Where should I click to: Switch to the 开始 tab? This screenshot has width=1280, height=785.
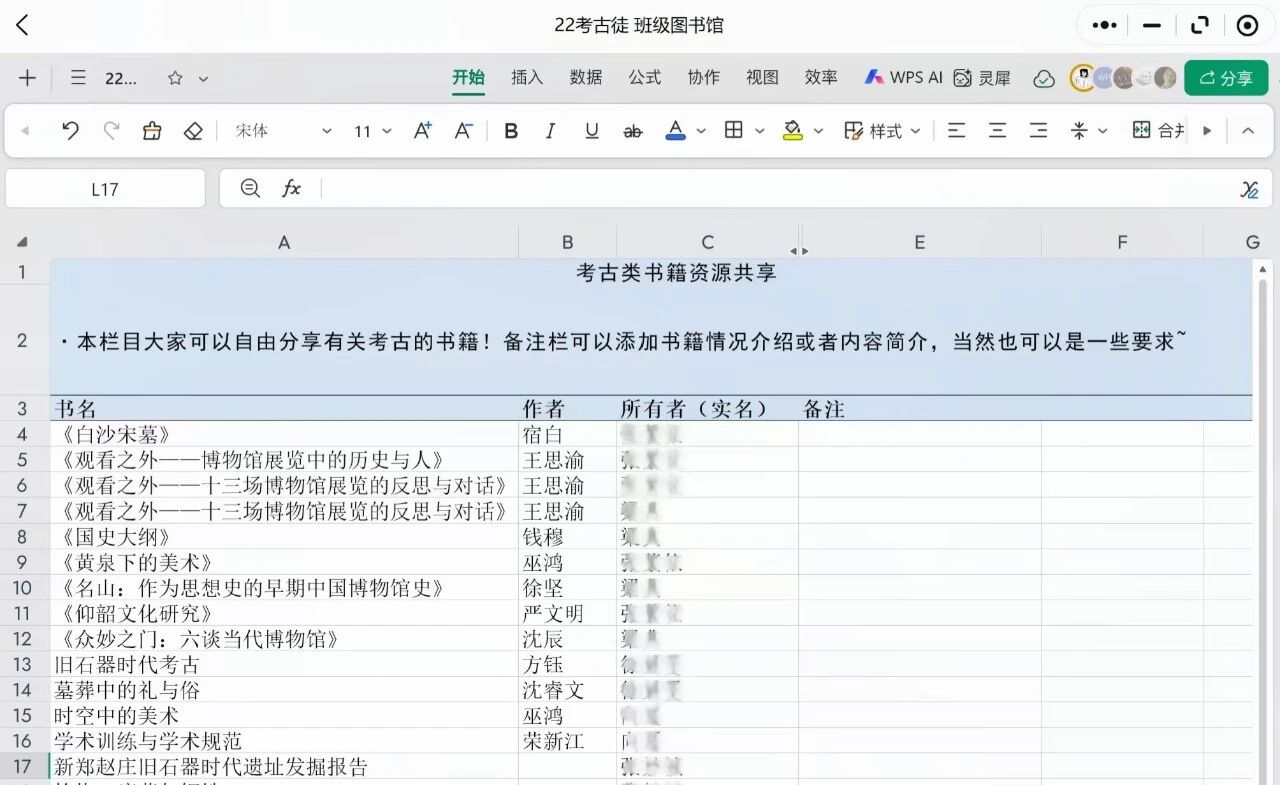point(468,78)
